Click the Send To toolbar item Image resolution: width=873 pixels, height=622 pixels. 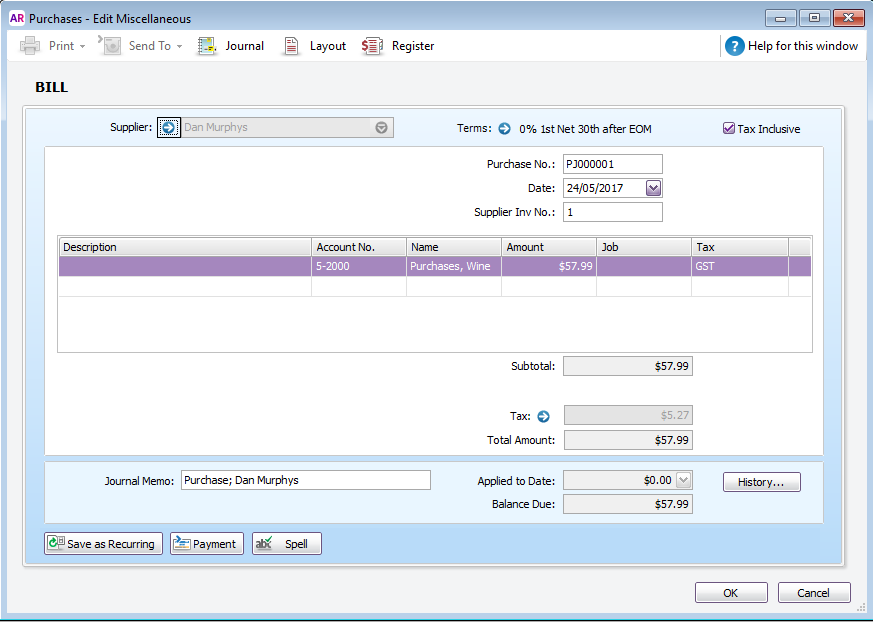click(x=140, y=46)
